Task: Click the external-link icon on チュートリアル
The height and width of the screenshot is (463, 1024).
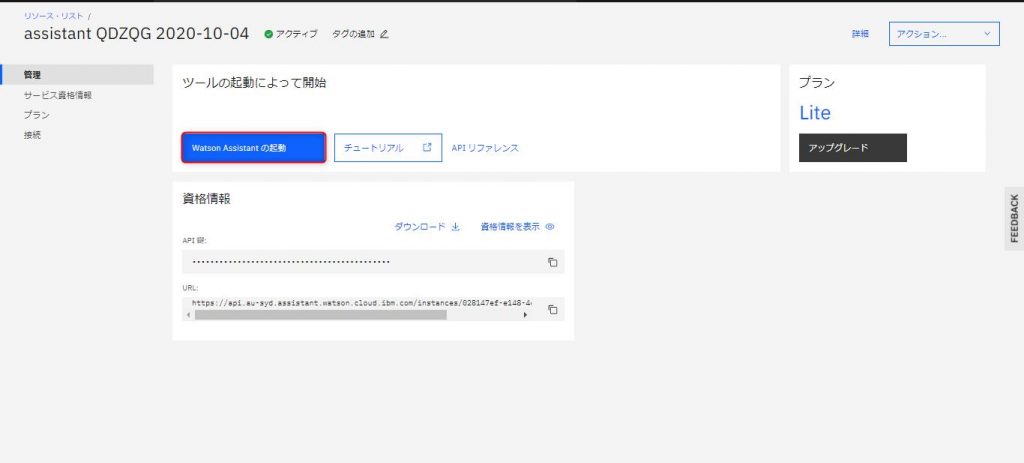Action: [428, 148]
